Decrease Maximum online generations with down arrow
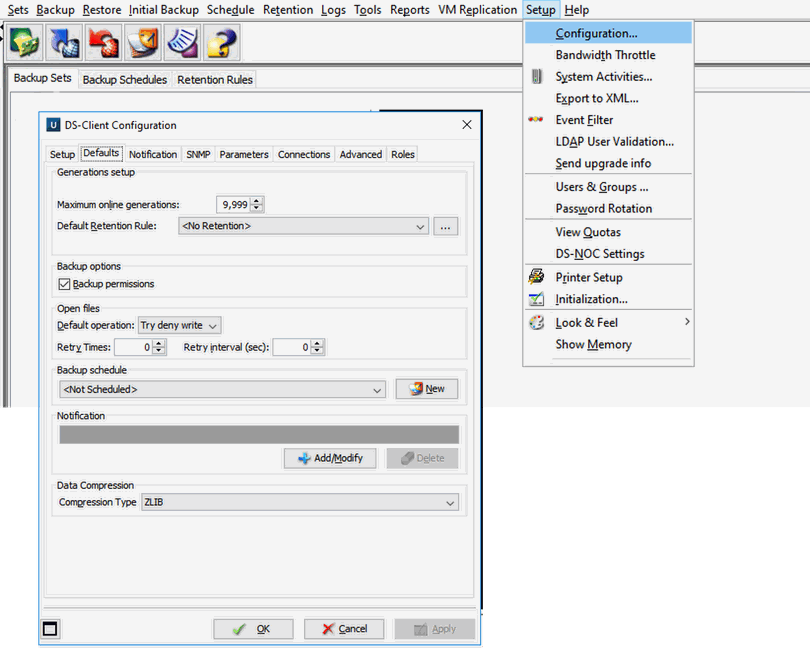The width and height of the screenshot is (810, 648). [257, 208]
